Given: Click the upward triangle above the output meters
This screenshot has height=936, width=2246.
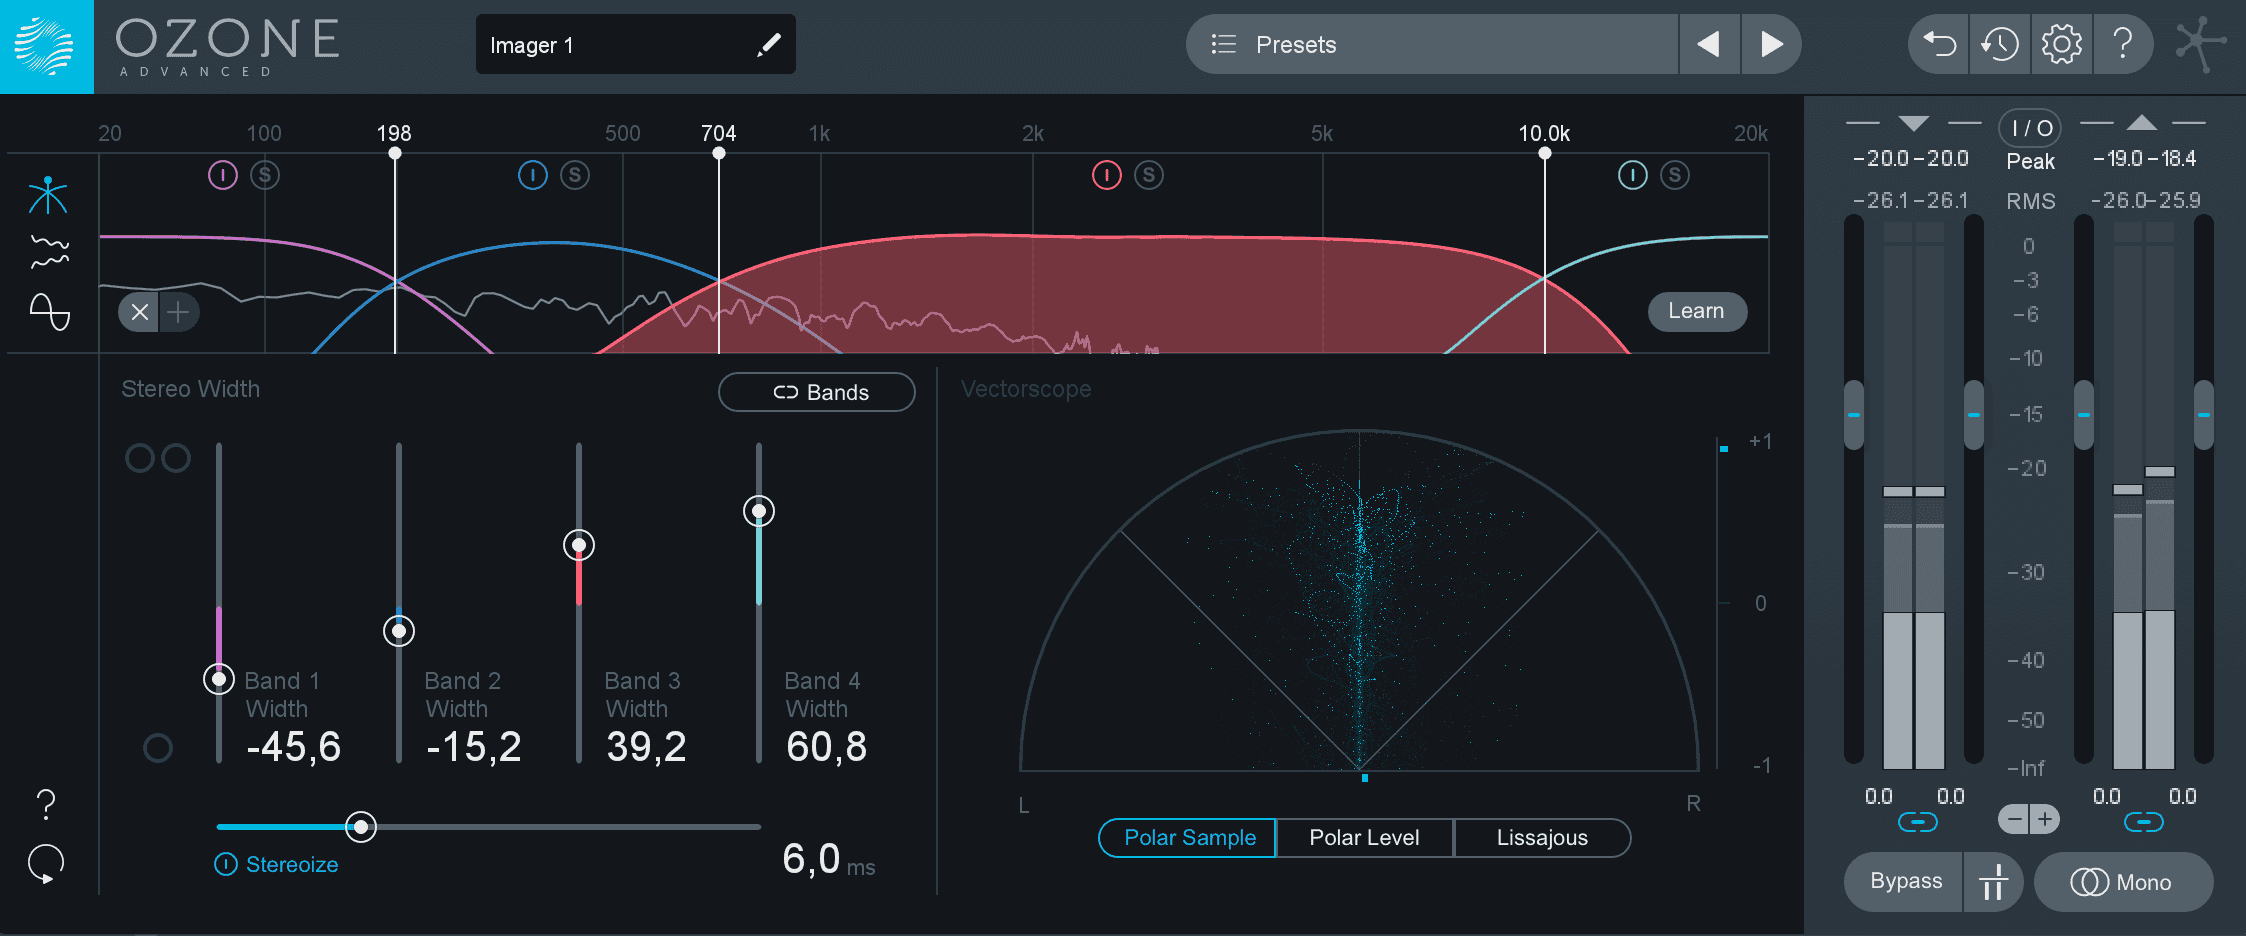Looking at the screenshot, I should tap(2142, 122).
